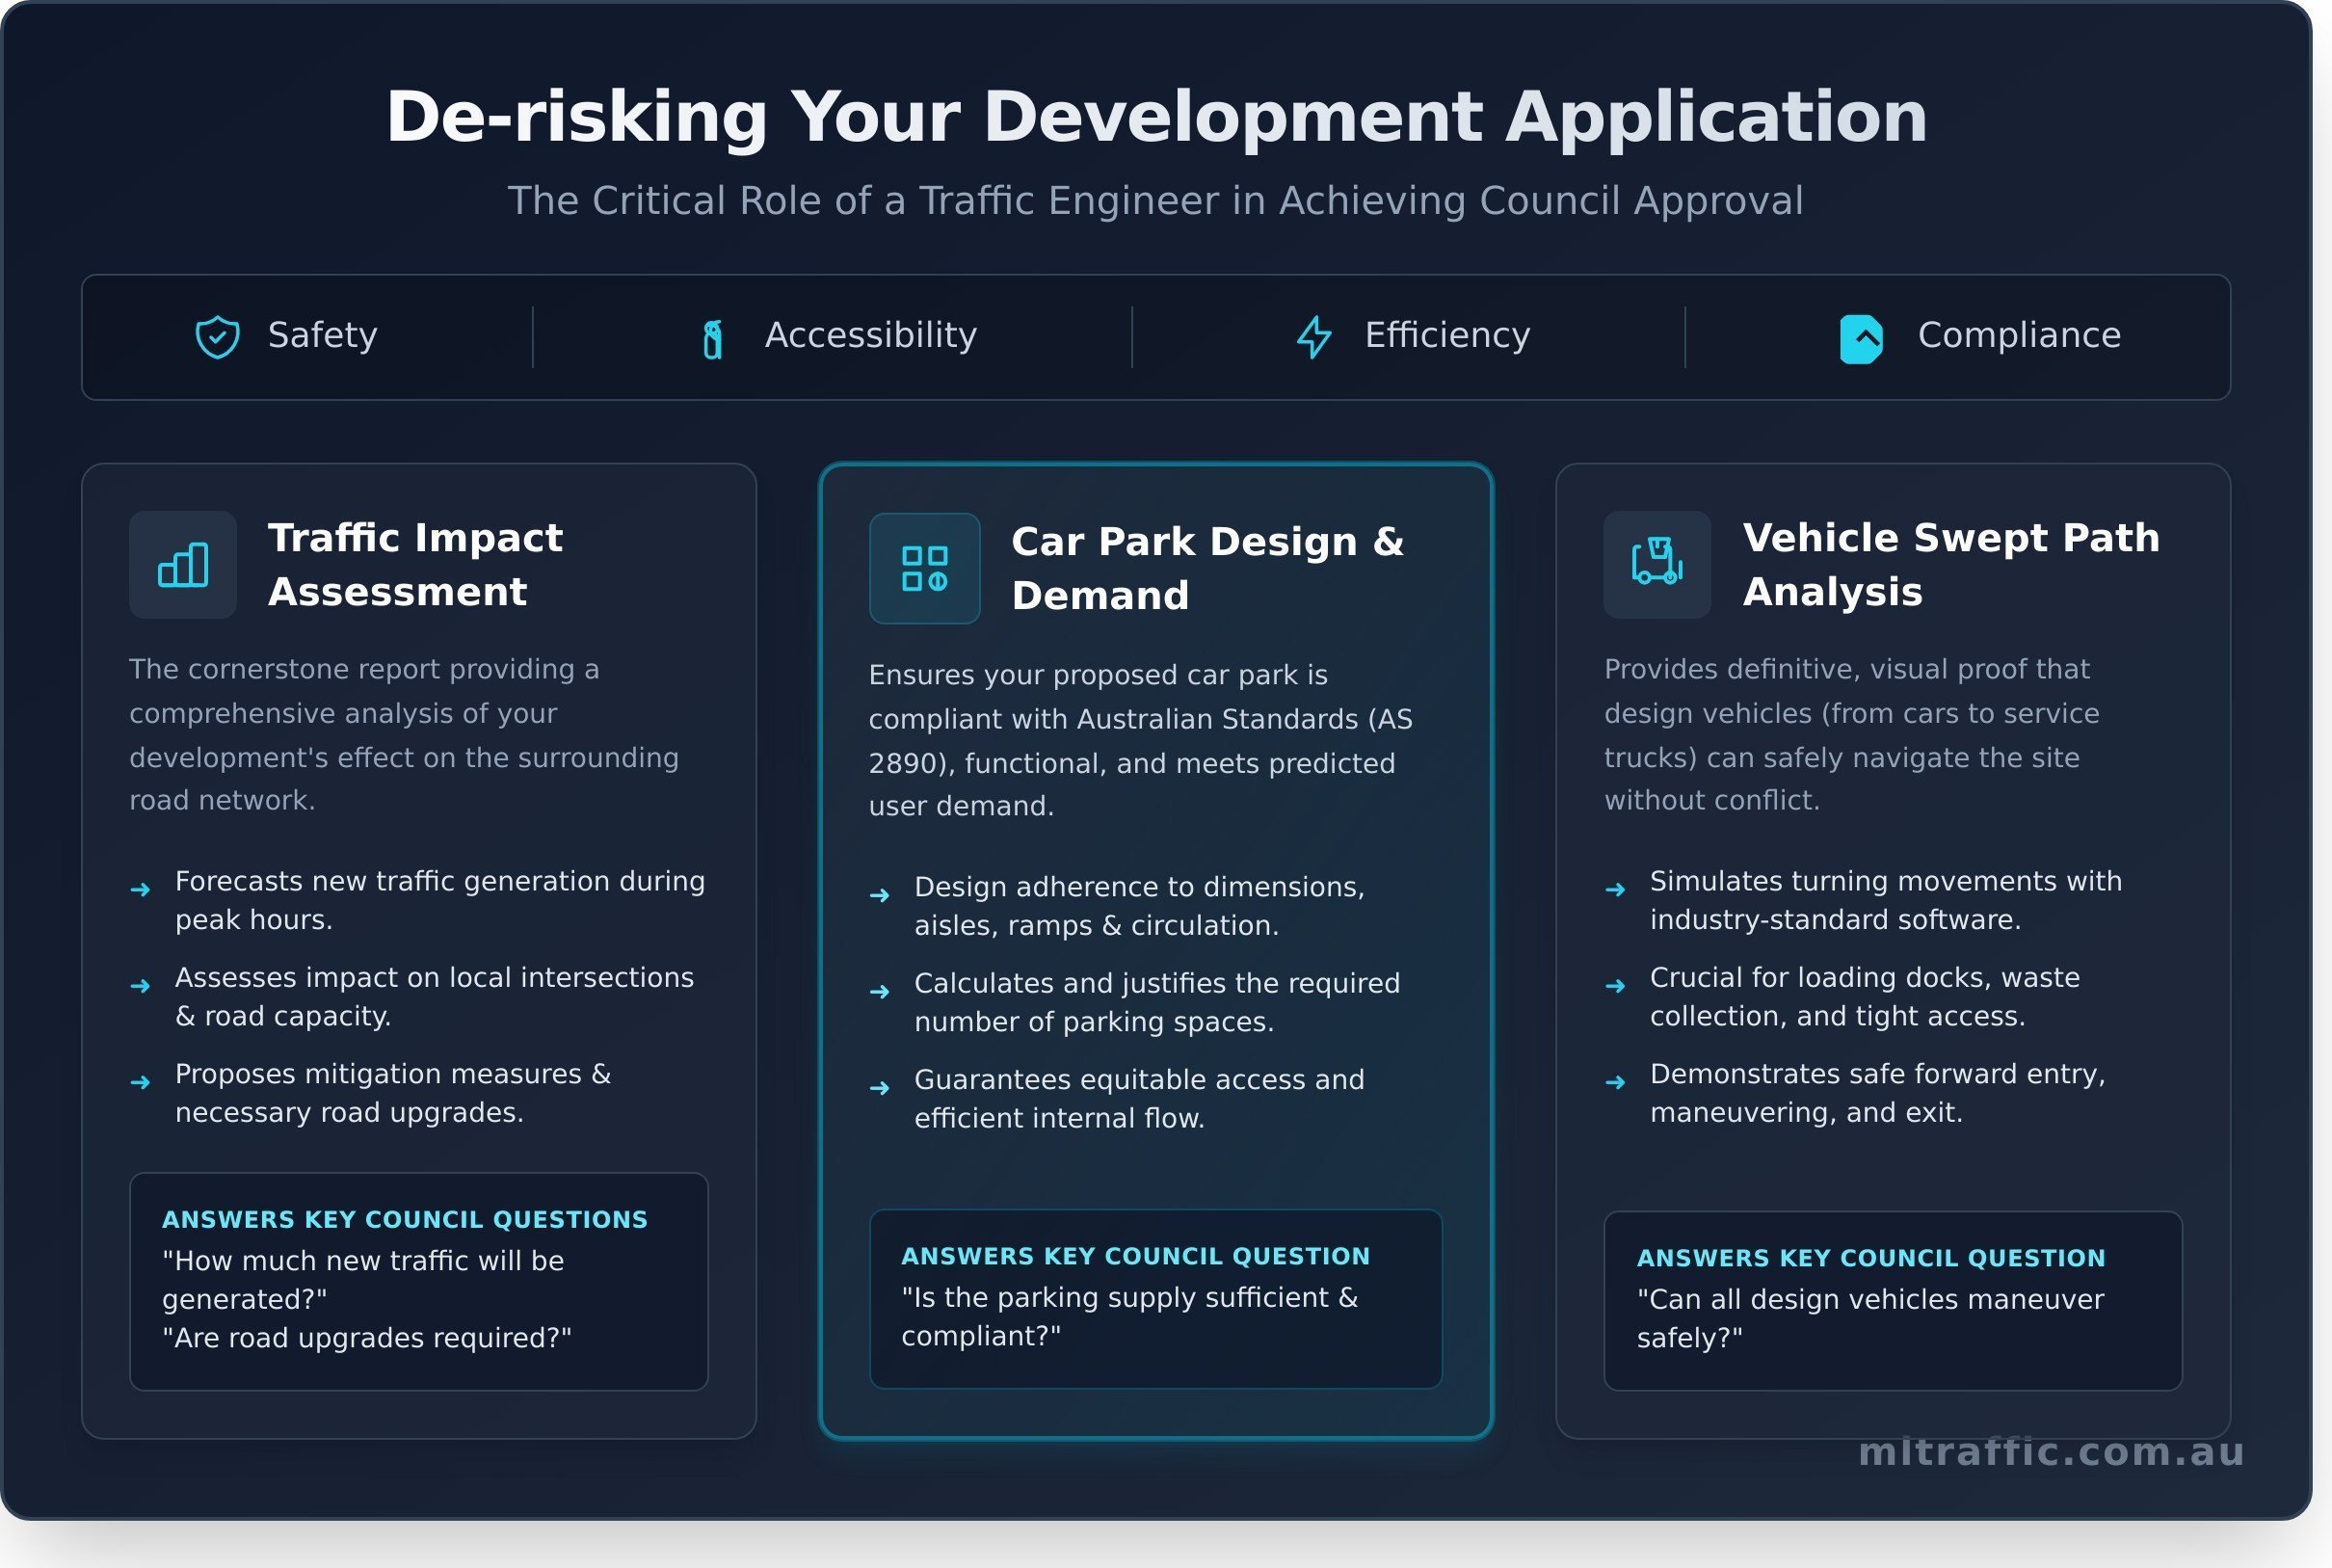The height and width of the screenshot is (1568, 2332).
Task: Click the grid icon on Car Park Design card
Action: (924, 567)
